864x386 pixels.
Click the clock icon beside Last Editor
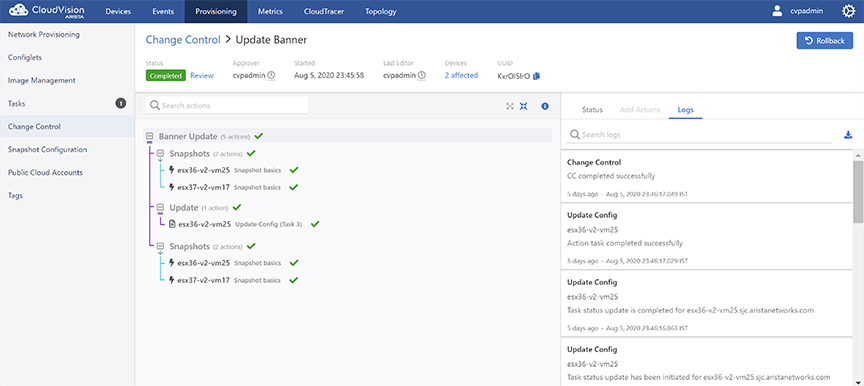[x=422, y=76]
